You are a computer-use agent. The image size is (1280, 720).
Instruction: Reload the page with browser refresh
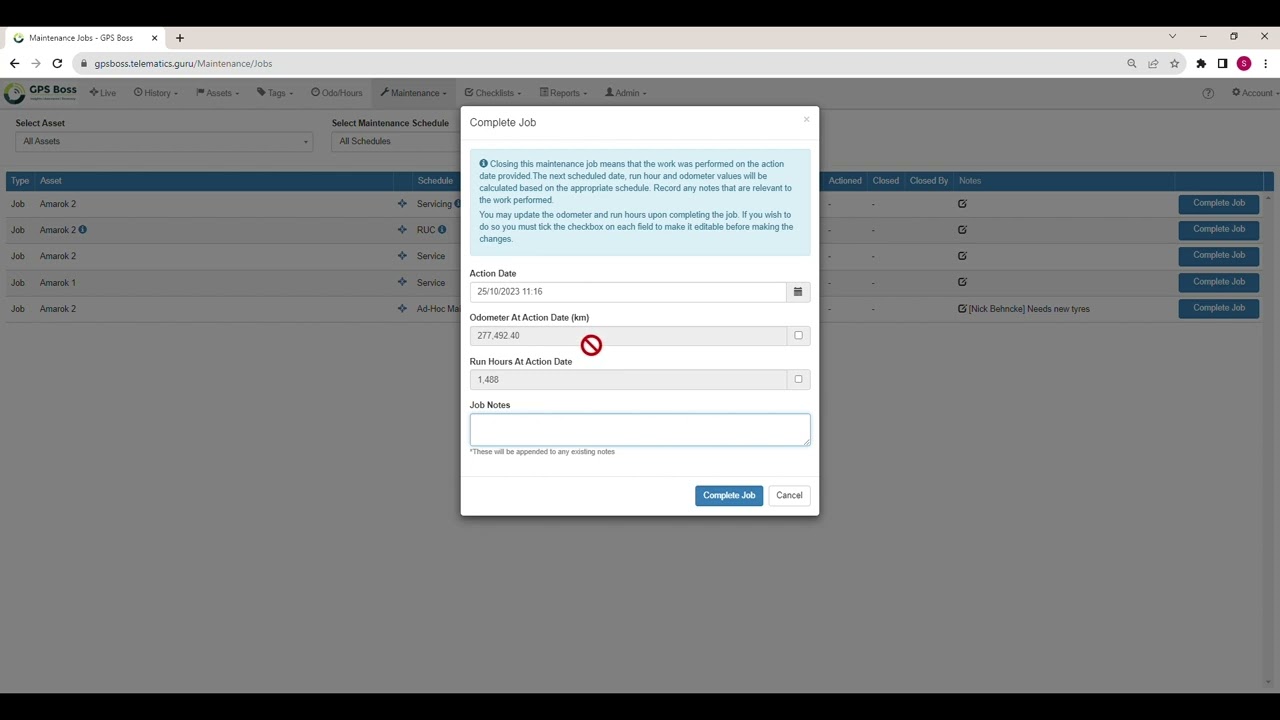(57, 63)
